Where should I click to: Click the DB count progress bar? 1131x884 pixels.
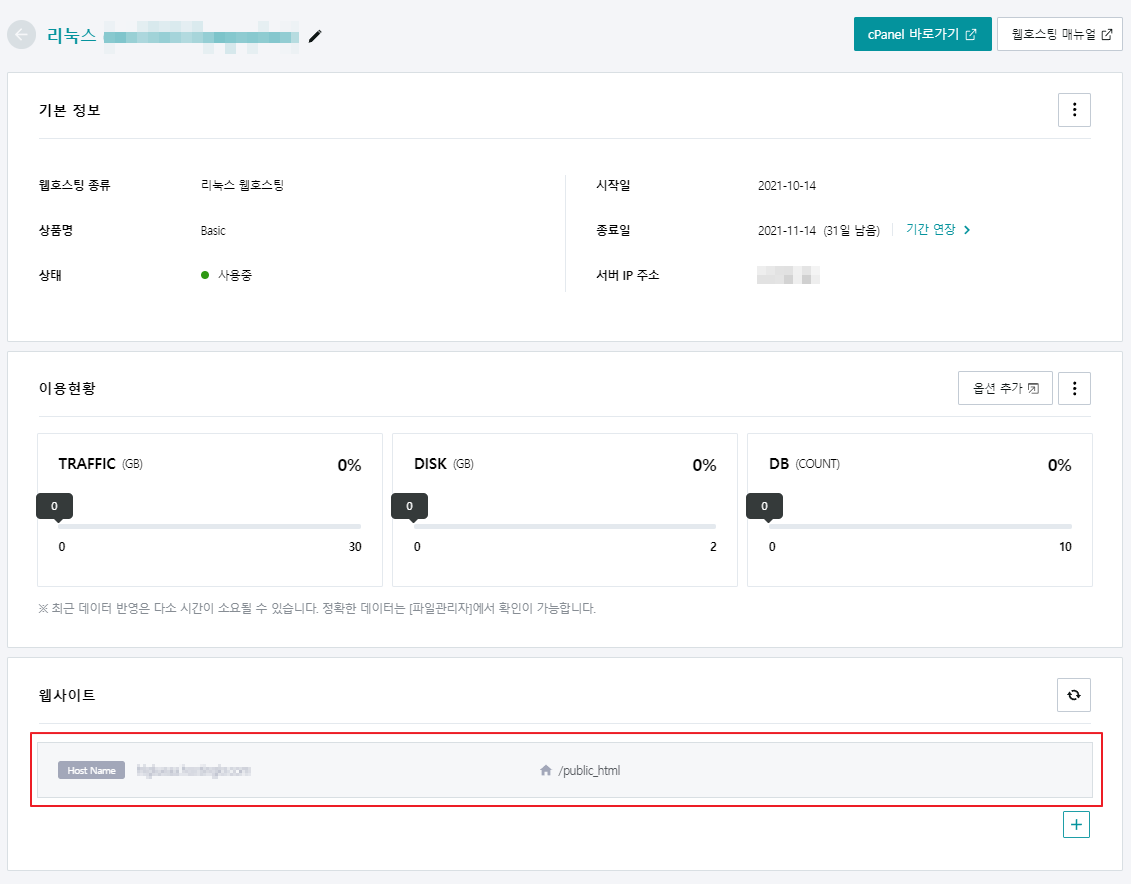pos(920,526)
